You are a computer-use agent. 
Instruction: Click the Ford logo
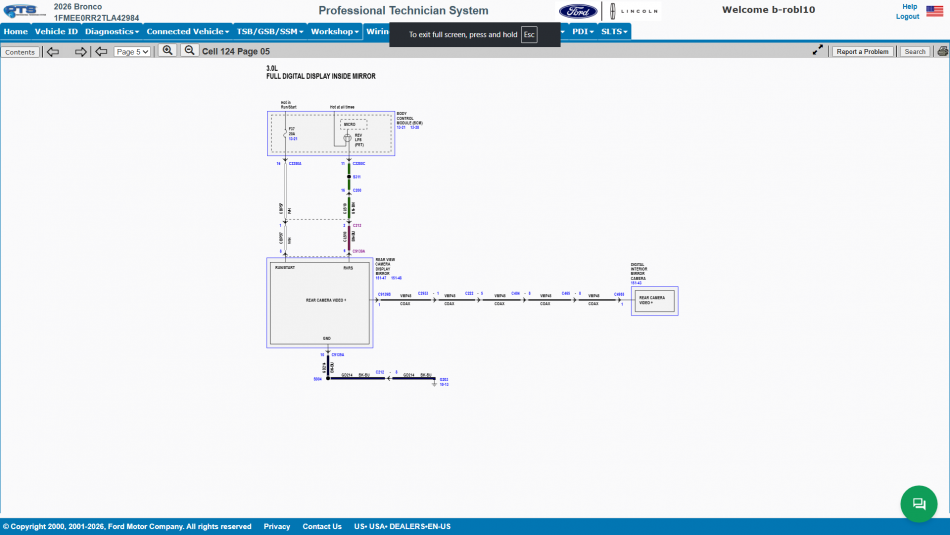click(578, 11)
